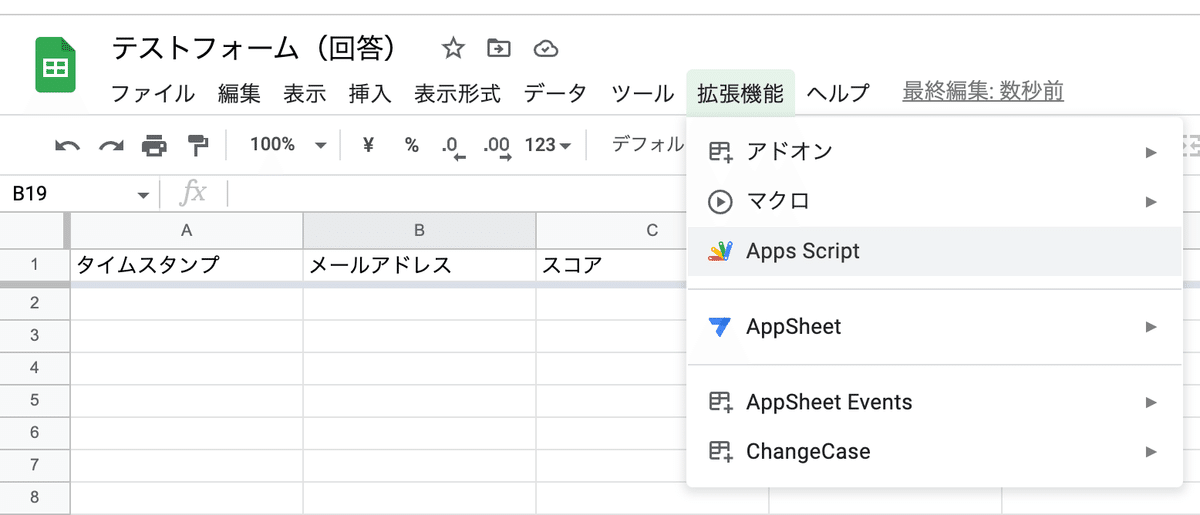This screenshot has width=1200, height=515.
Task: Select the メールアドレス header cell
Action: click(420, 266)
